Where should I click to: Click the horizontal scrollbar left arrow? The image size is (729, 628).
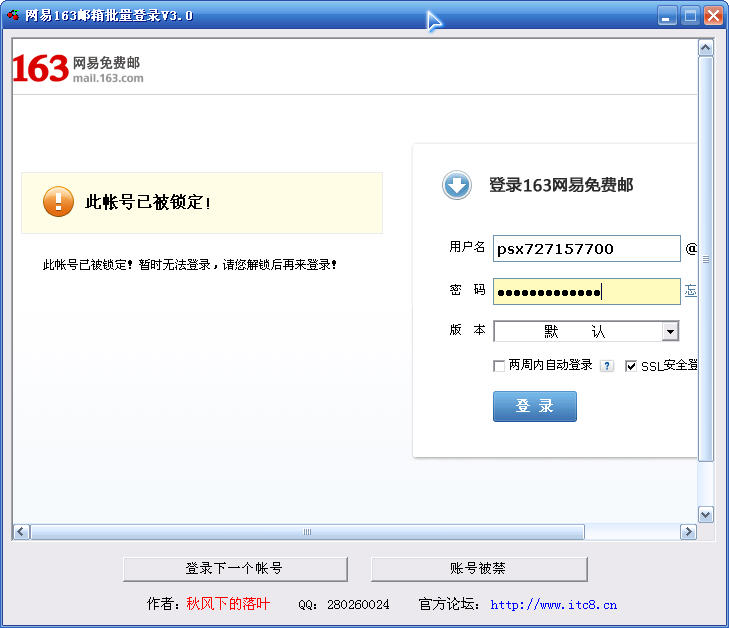[x=21, y=531]
